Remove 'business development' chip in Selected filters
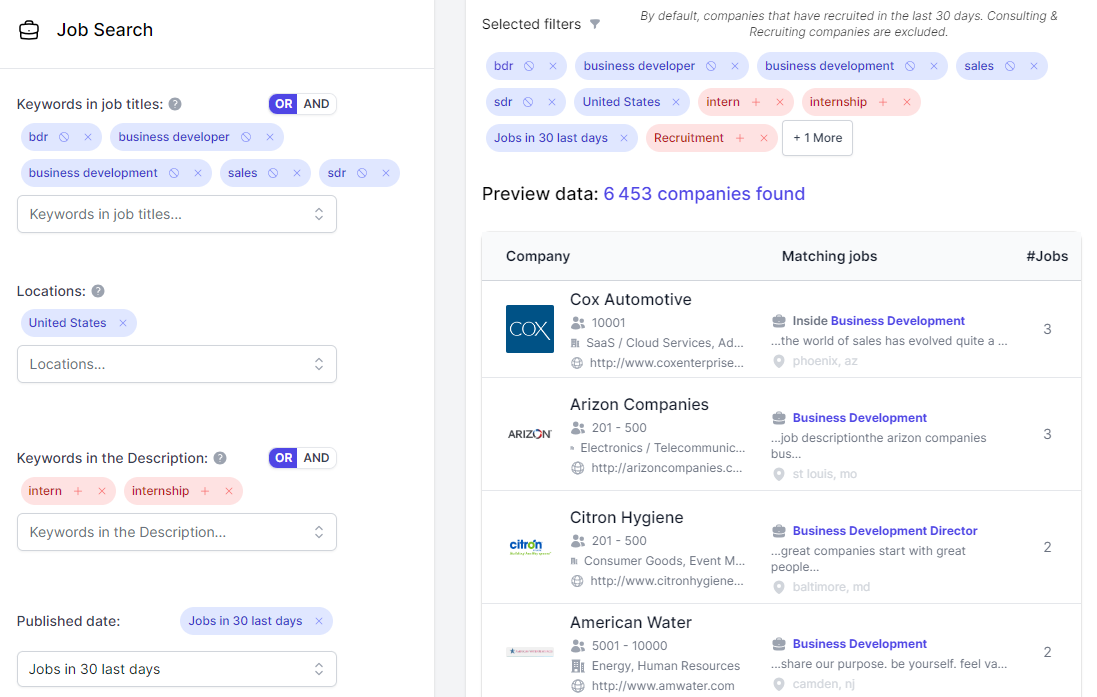Image resolution: width=1097 pixels, height=697 pixels. [x=934, y=66]
